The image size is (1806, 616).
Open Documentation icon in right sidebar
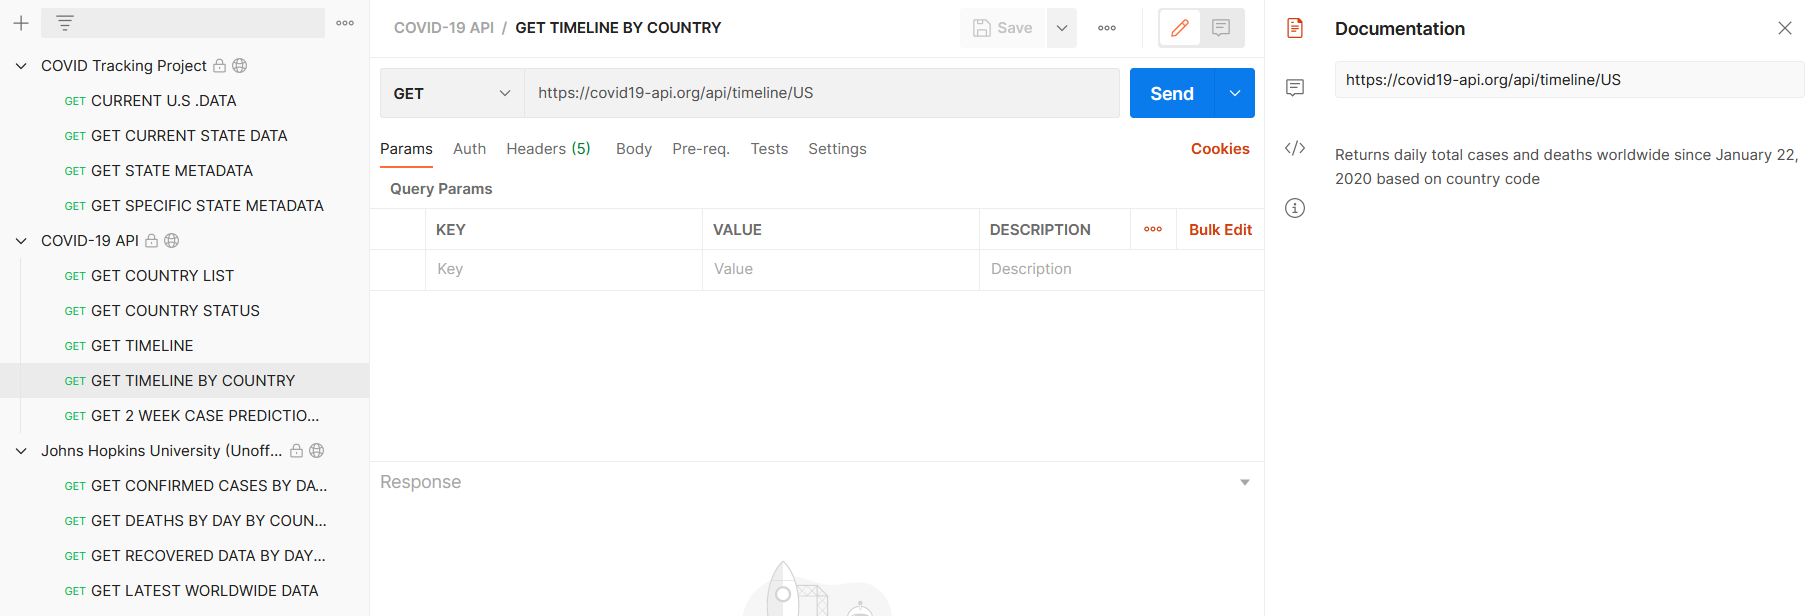(x=1295, y=28)
